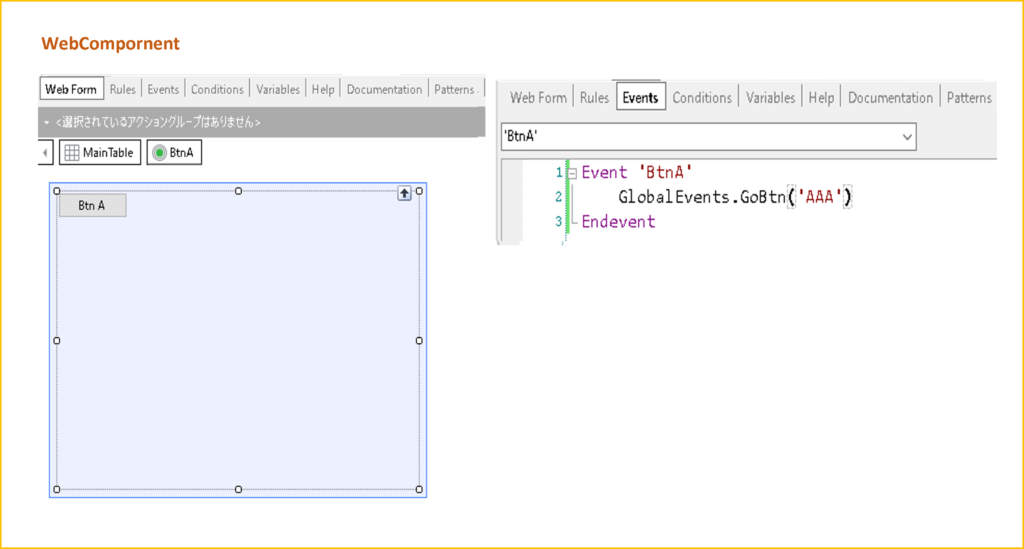Screen dimensions: 1024x549
Task: Open the Events tab in left panel
Action: 163,89
